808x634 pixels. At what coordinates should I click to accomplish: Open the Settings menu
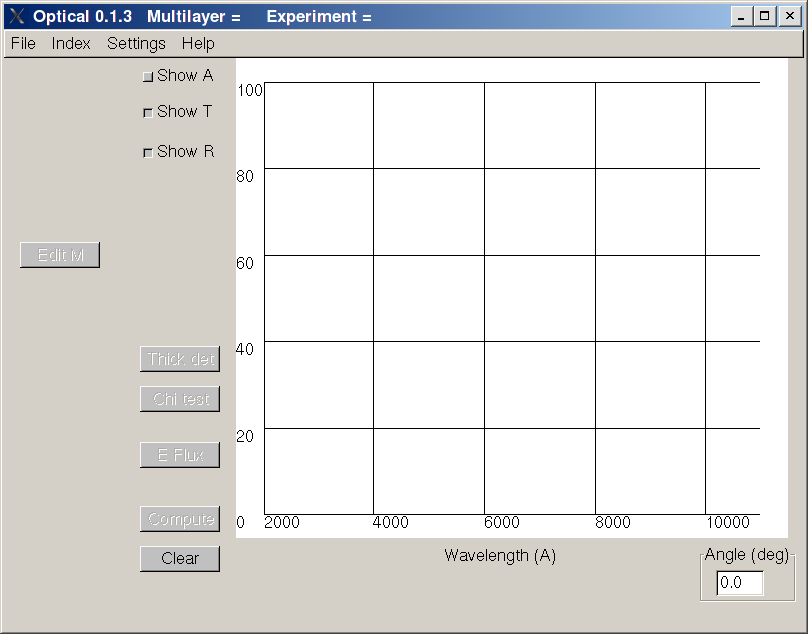[136, 43]
